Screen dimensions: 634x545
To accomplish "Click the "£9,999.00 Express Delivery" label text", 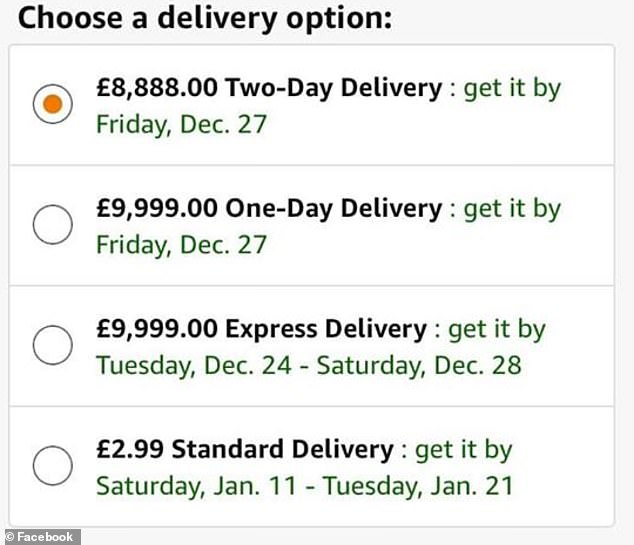I will tap(261, 329).
